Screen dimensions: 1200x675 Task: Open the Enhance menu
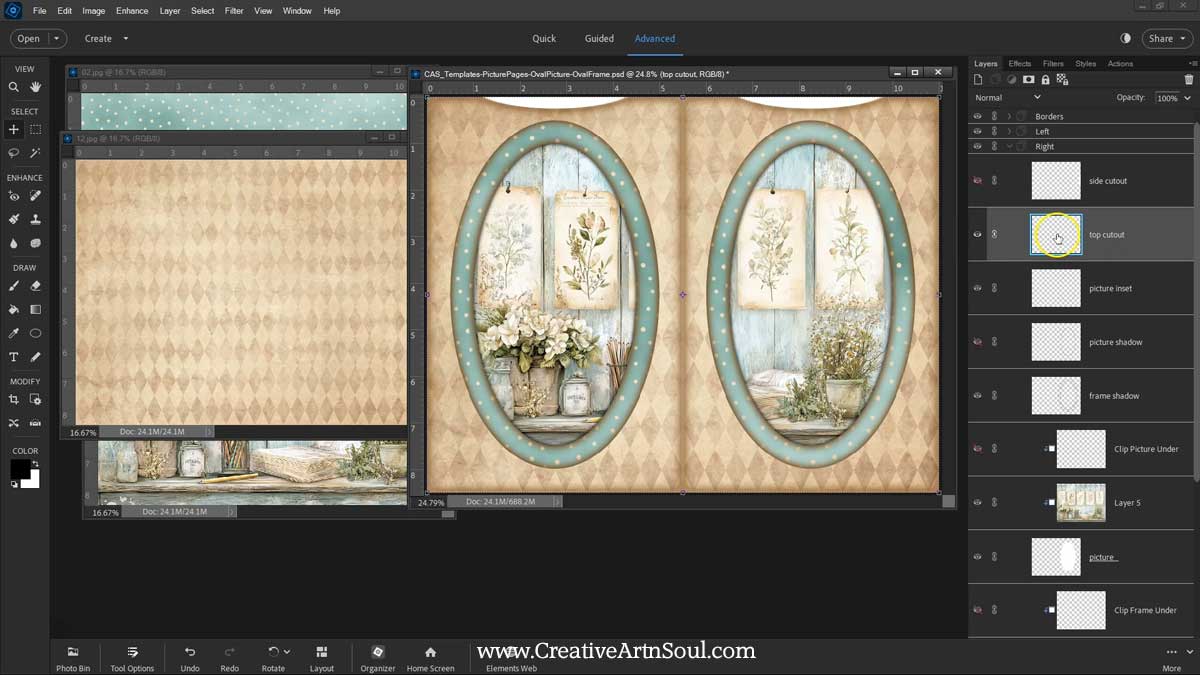pyautogui.click(x=131, y=11)
